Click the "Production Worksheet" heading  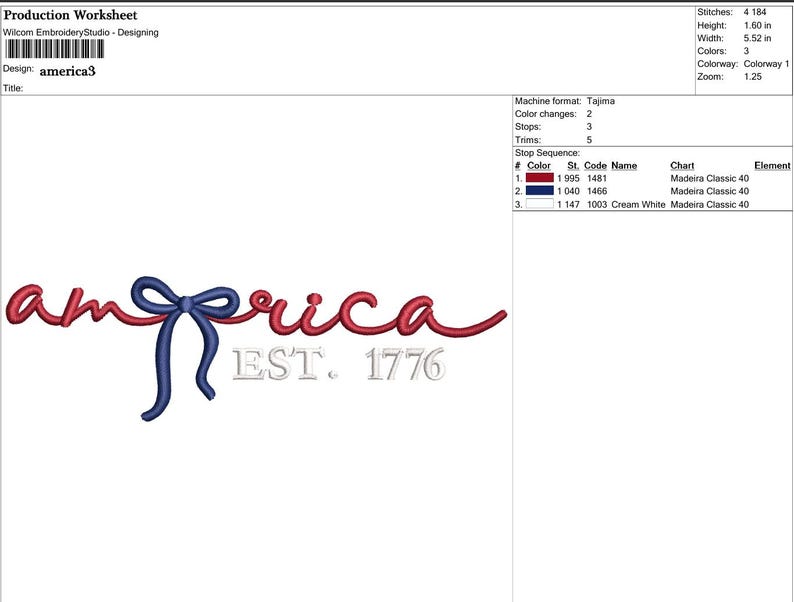coord(70,15)
